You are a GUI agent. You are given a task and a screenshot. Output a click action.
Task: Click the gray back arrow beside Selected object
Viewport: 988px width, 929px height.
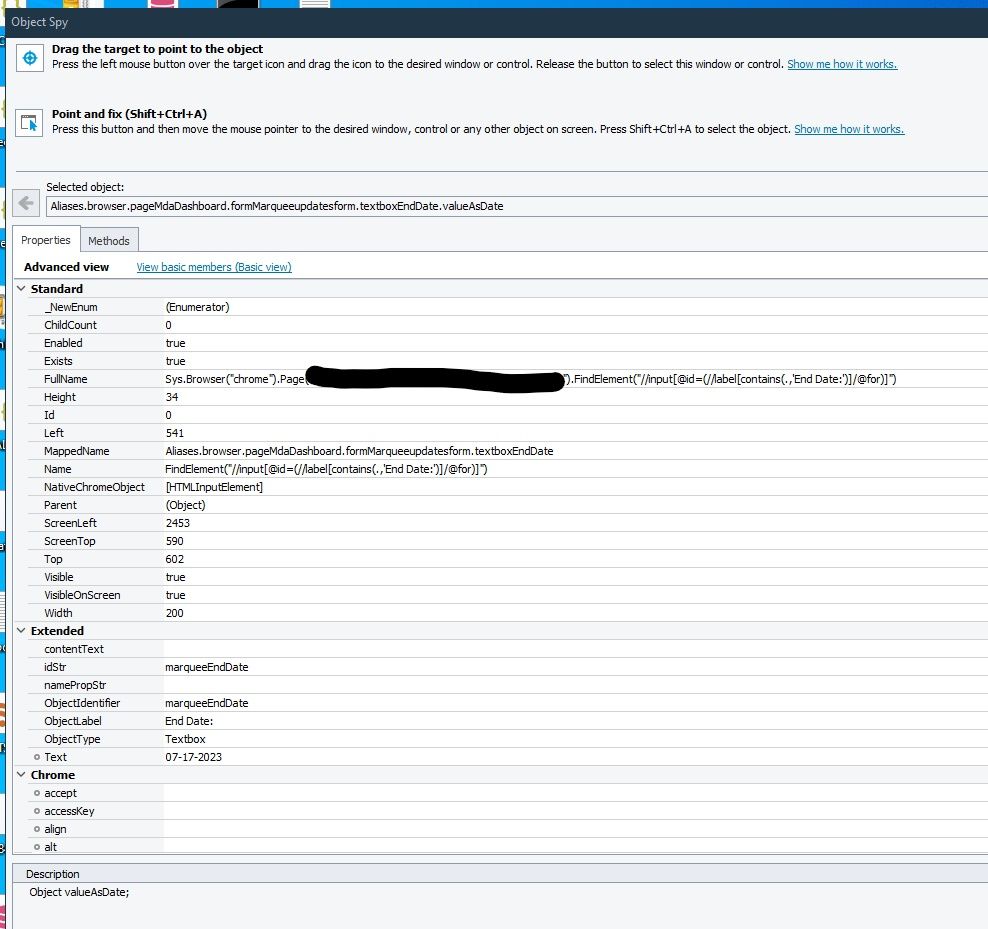(27, 204)
